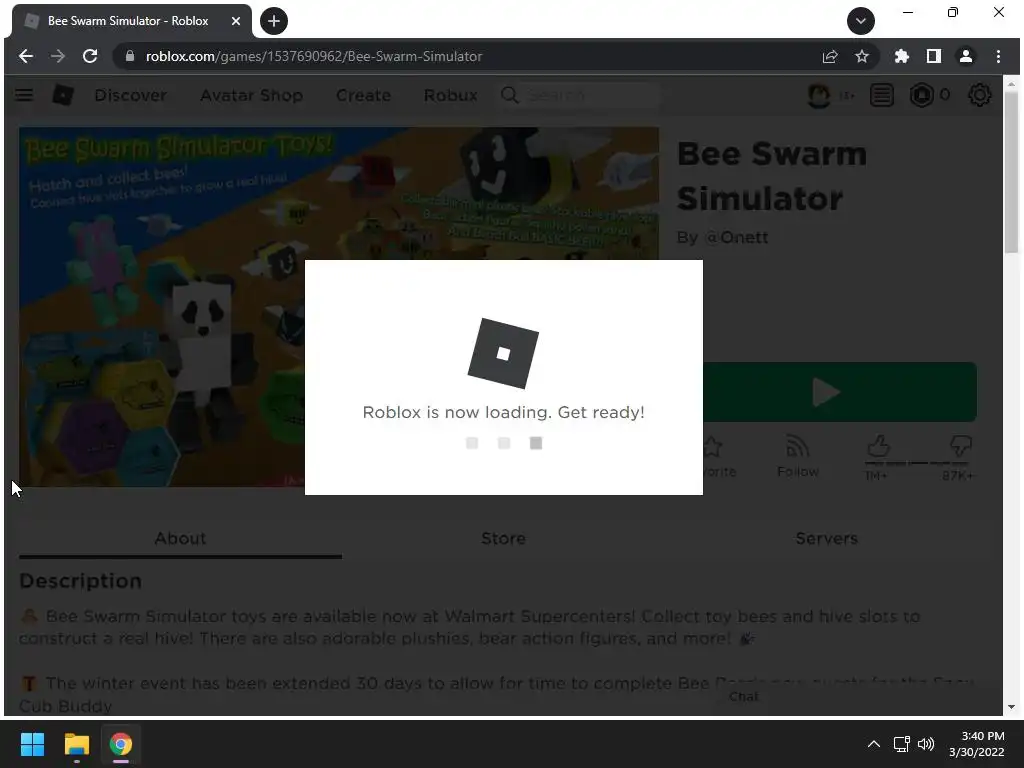Click the Chrome taskbar icon
The width and height of the screenshot is (1024, 768).
click(121, 744)
